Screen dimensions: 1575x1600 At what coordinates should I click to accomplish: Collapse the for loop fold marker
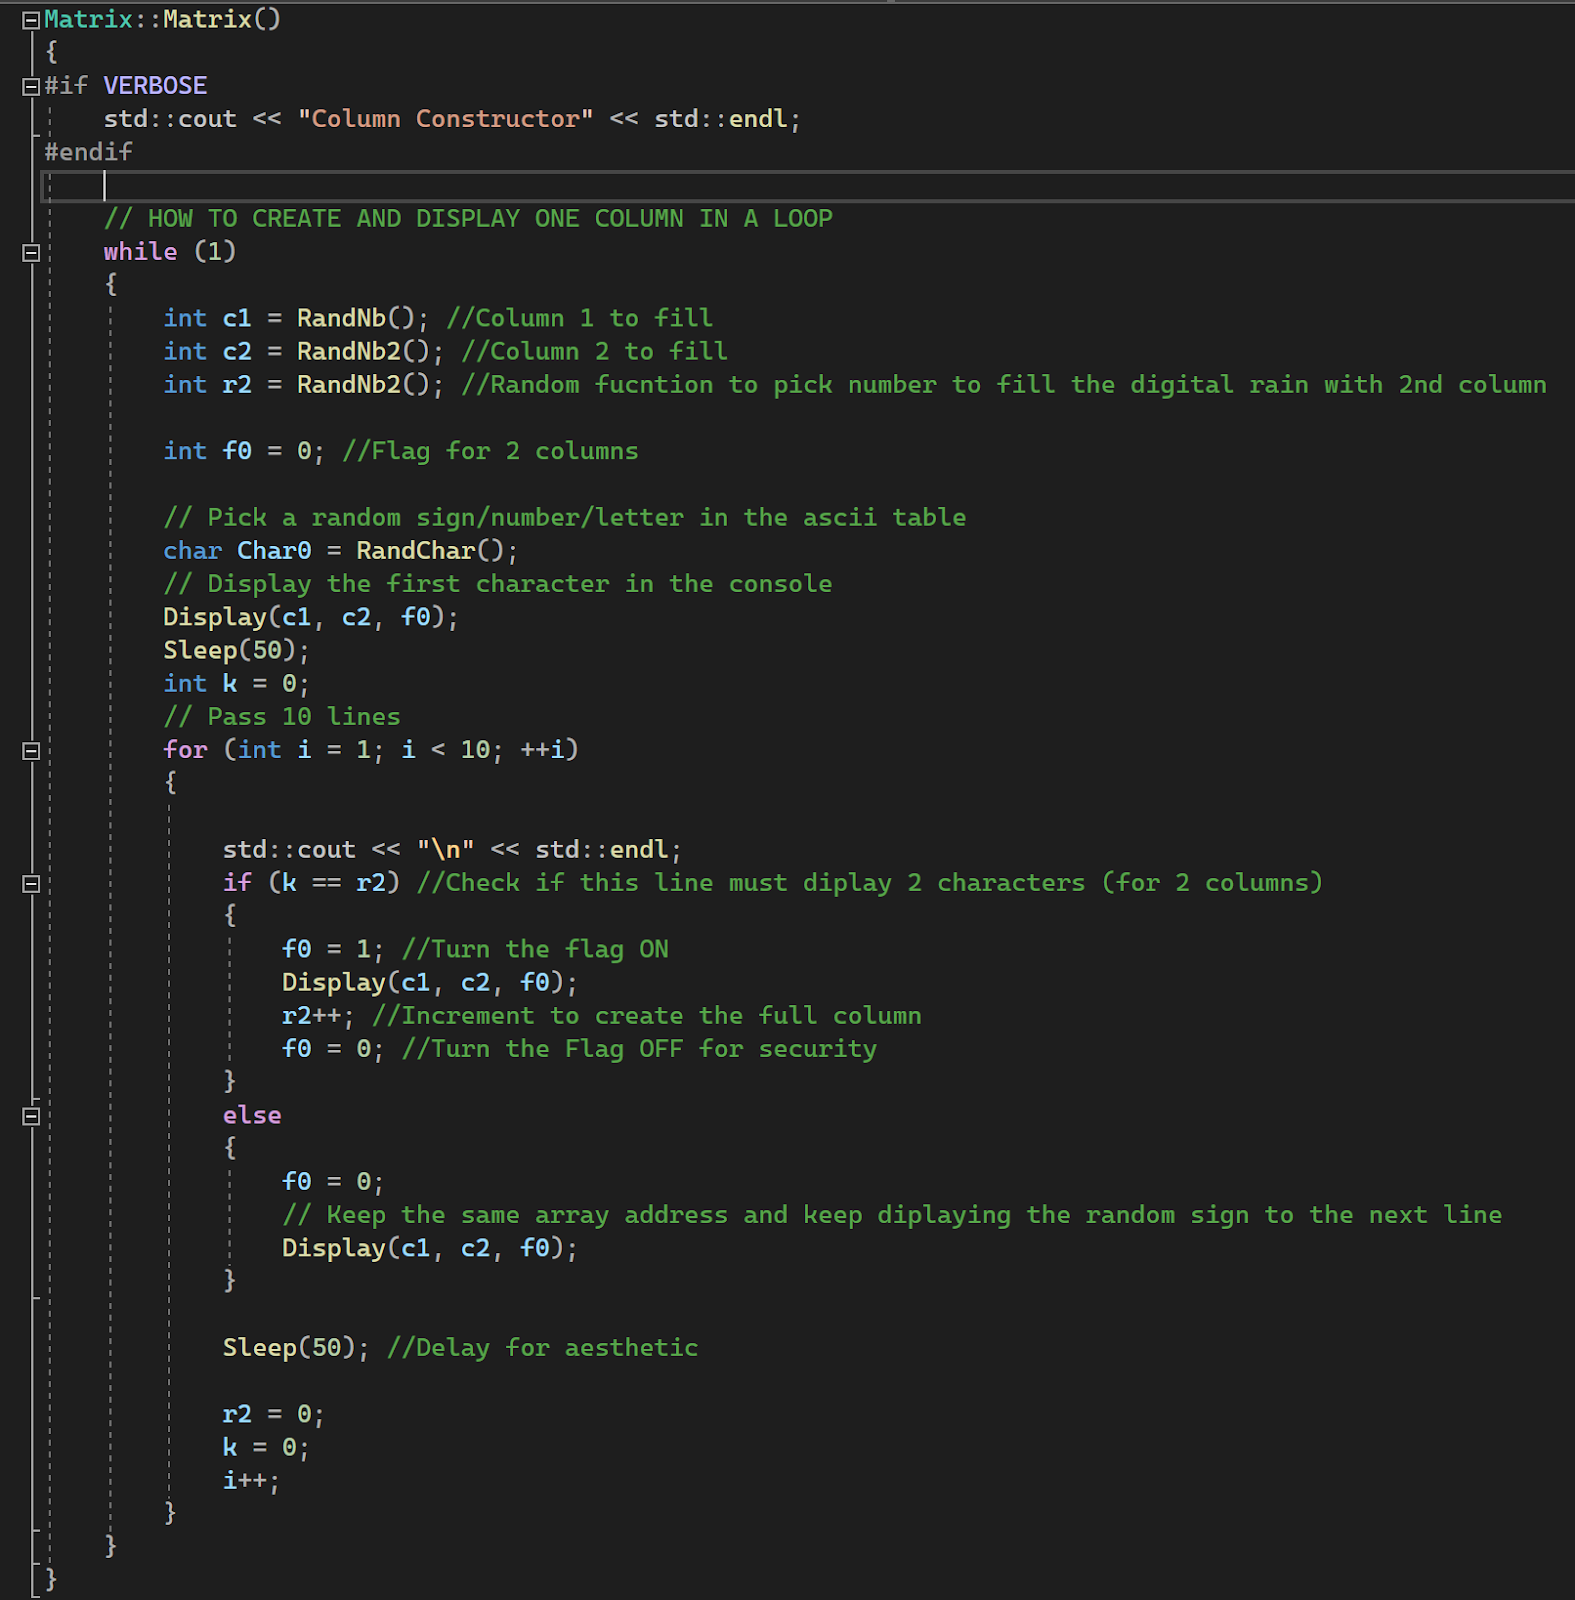point(31,751)
